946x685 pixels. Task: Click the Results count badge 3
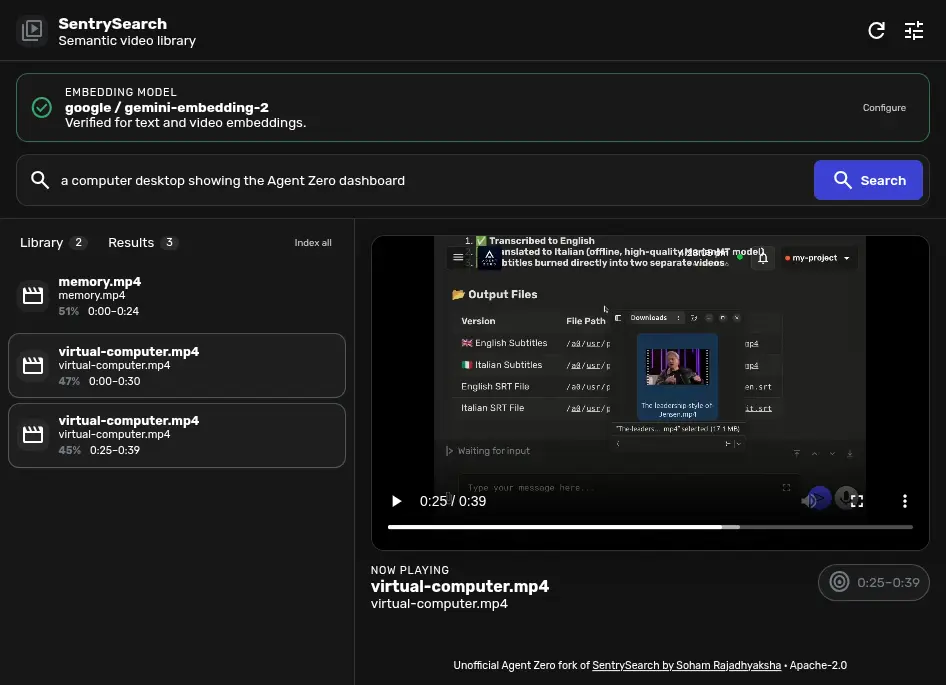(x=170, y=243)
